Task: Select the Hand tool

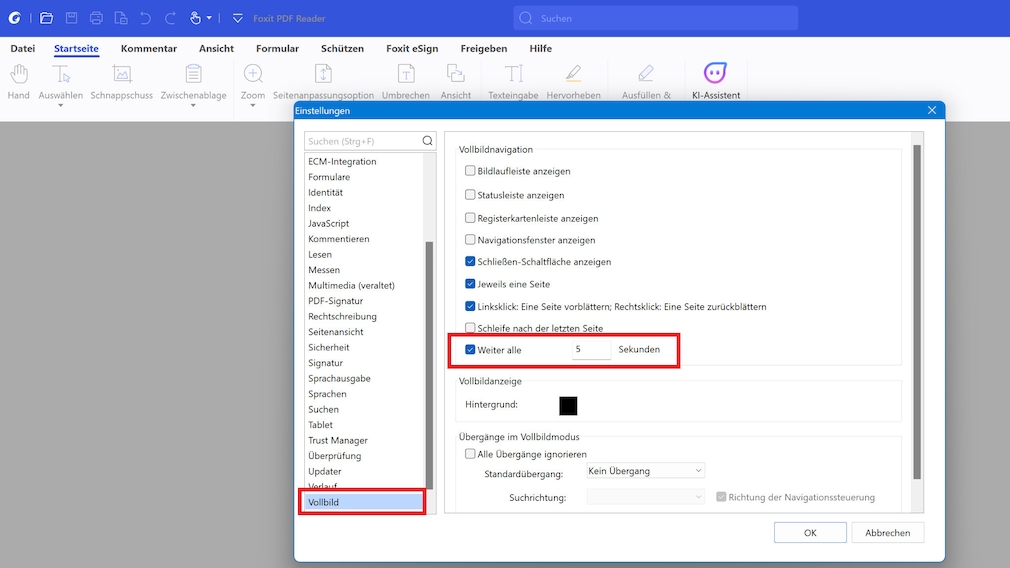Action: [x=18, y=74]
